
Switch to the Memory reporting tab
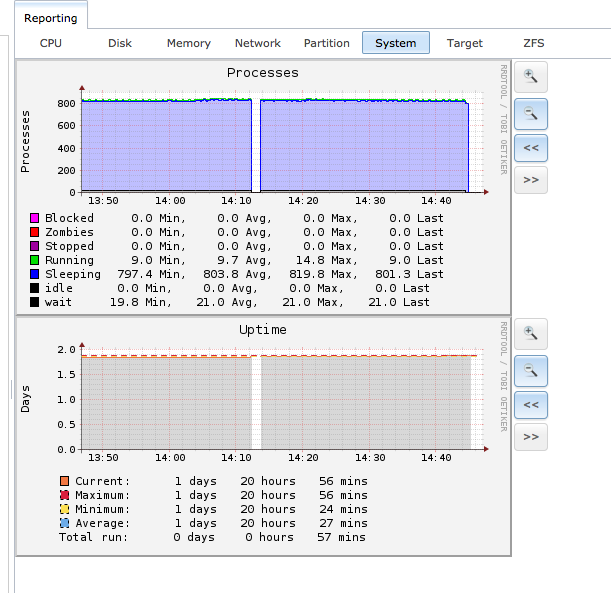coord(189,43)
